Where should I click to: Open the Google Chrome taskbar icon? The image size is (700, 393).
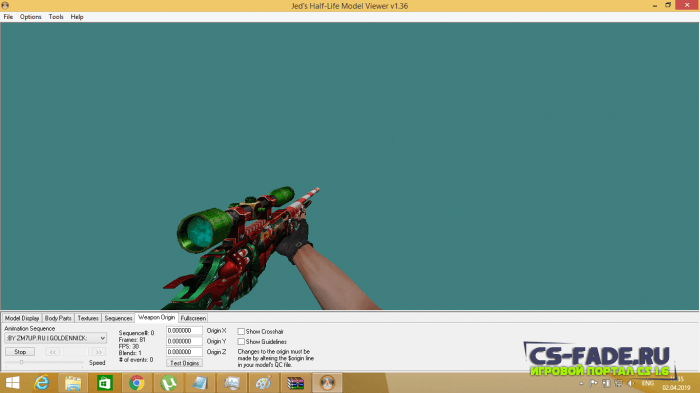(x=137, y=383)
